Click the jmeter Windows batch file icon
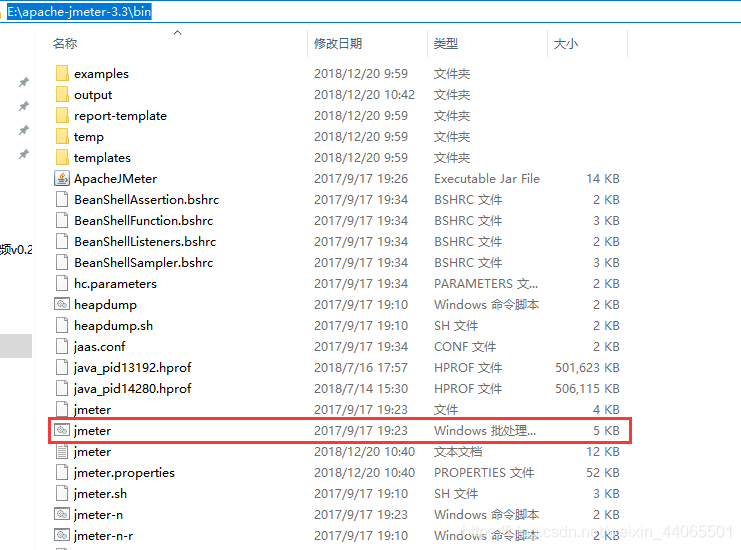This screenshot has width=741, height=550. tap(62, 430)
